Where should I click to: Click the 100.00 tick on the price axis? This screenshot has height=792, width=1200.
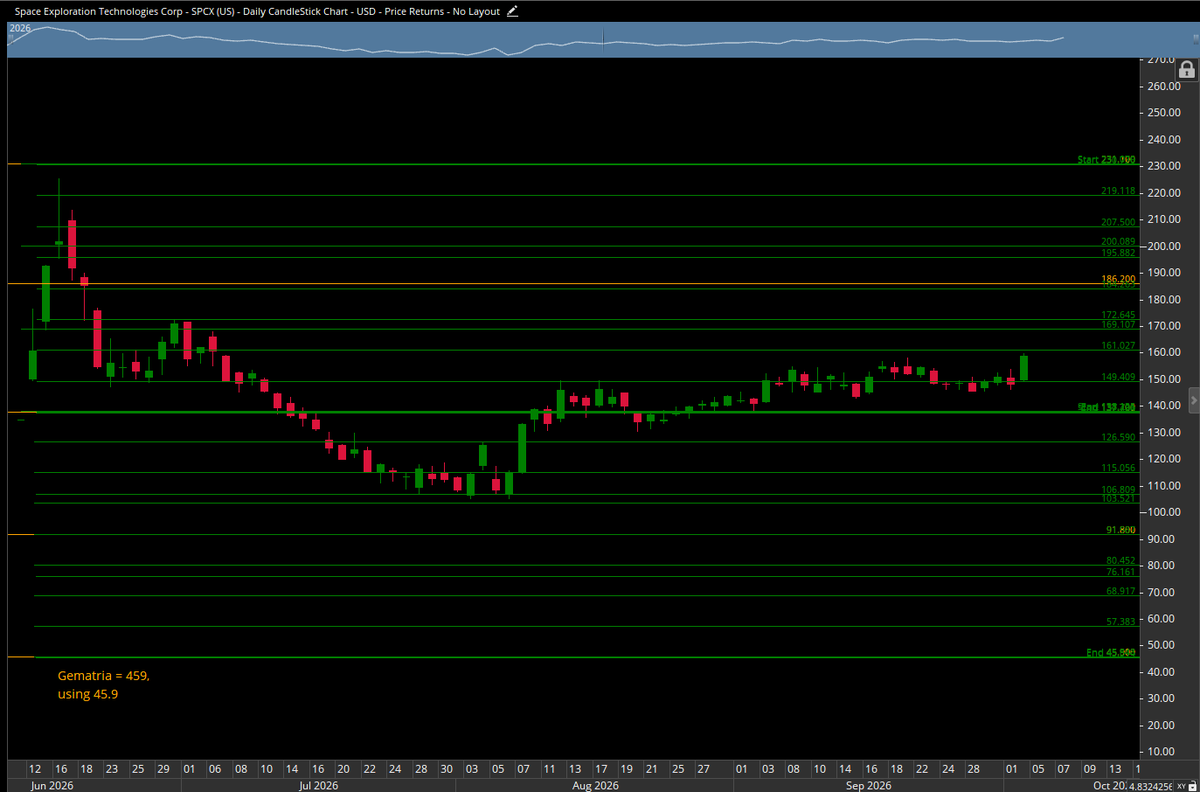click(x=1164, y=512)
